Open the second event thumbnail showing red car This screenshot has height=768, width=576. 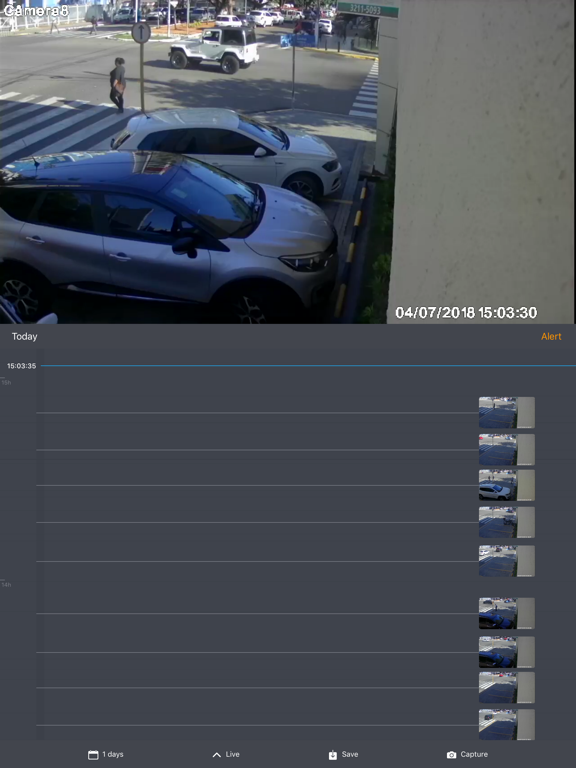506,450
